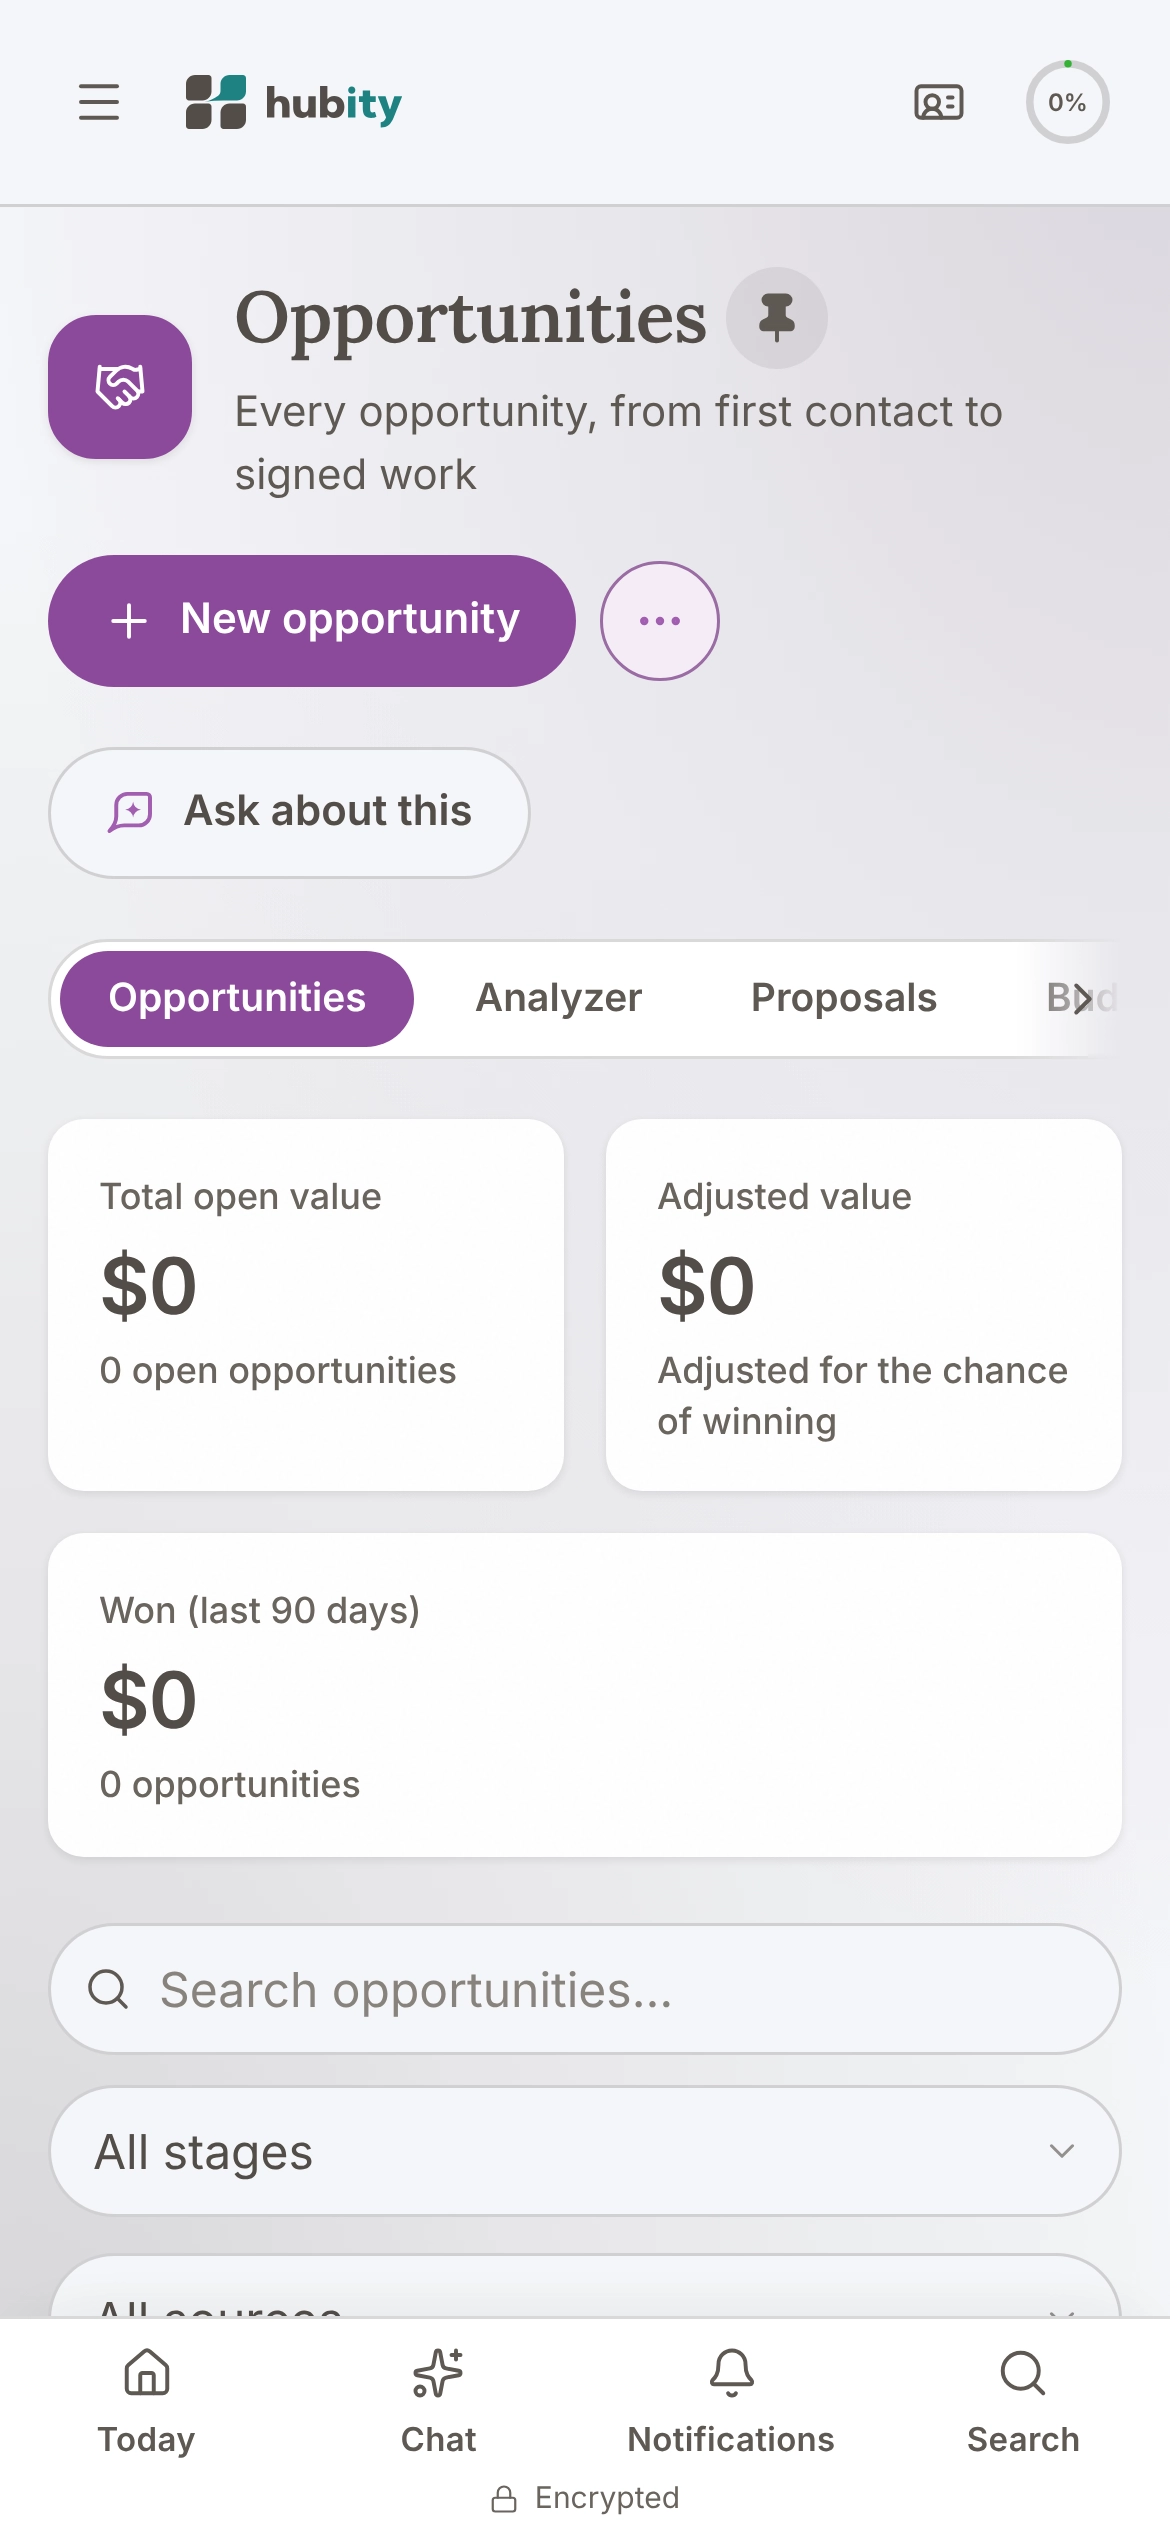Image resolution: width=1170 pixels, height=2532 pixels.
Task: Expand the All stages dropdown
Action: (585, 2151)
